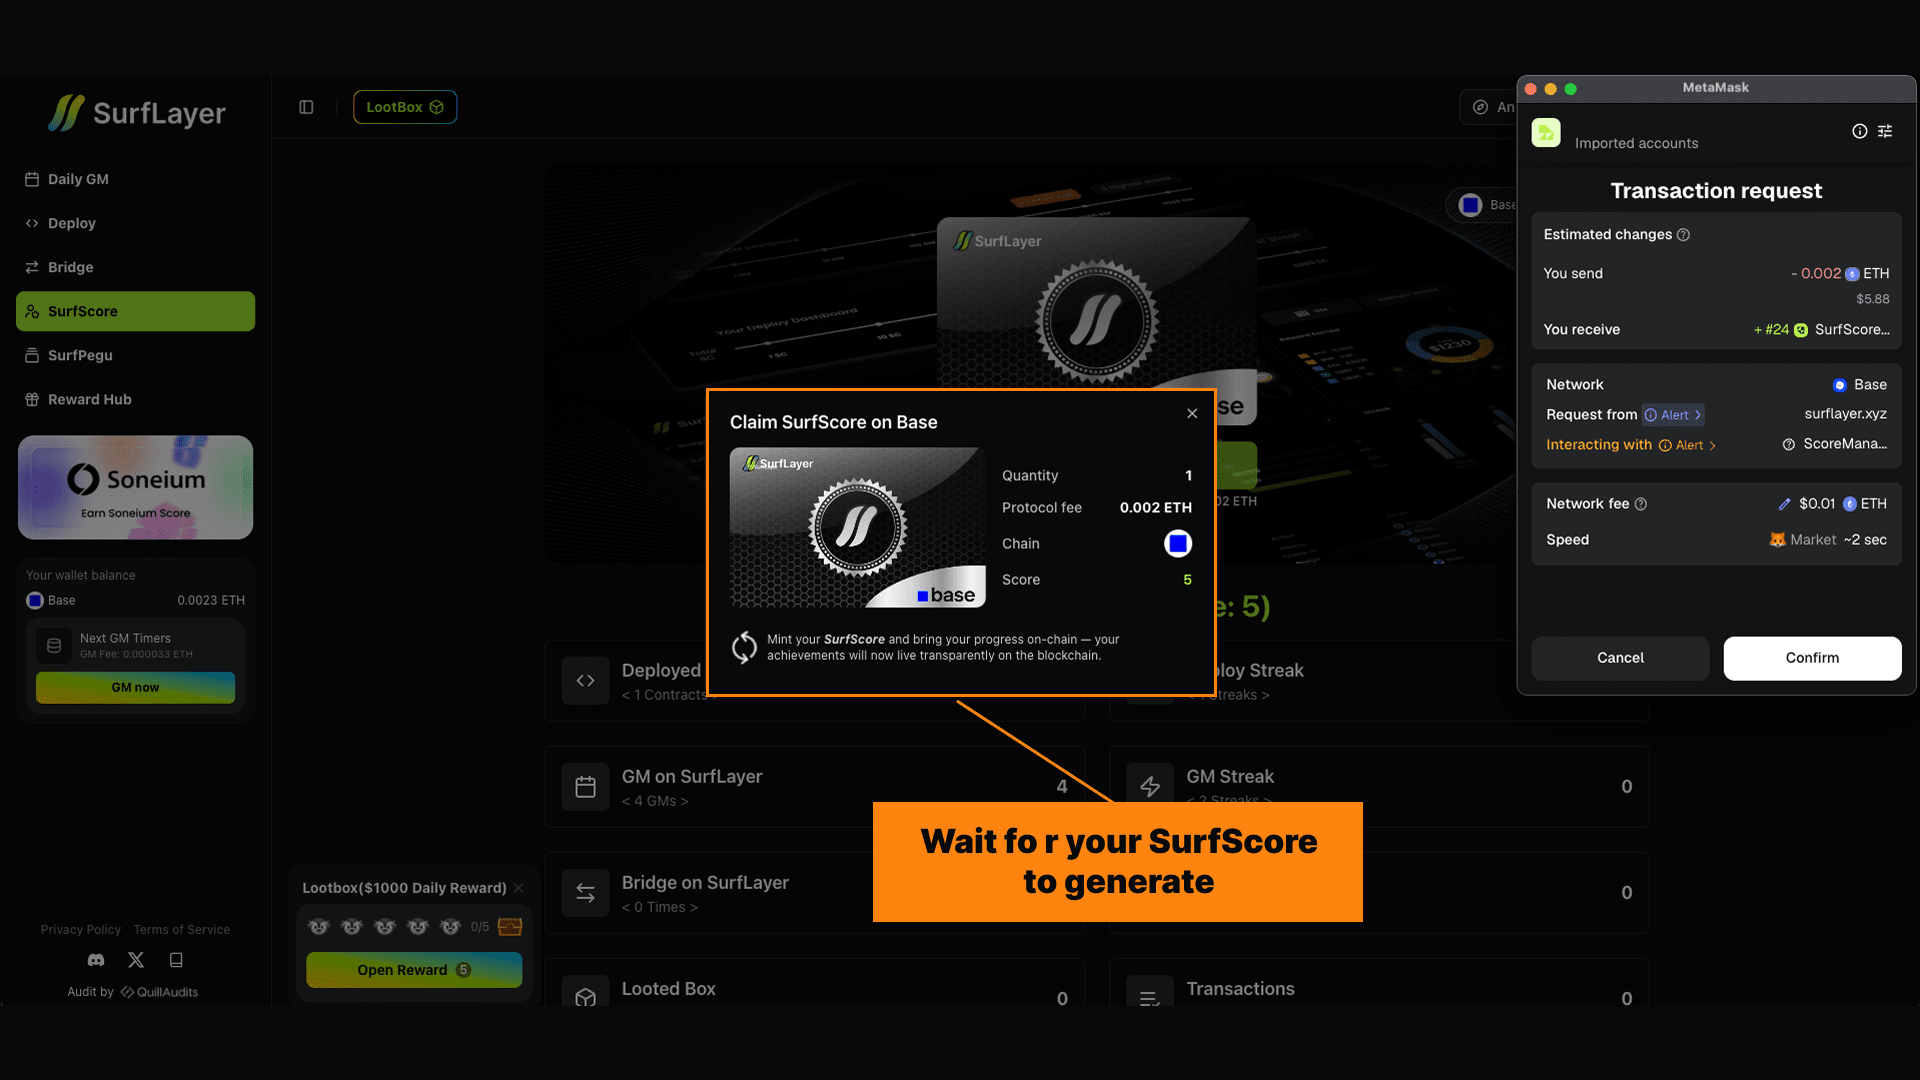
Task: Confirm the MetaMask transaction
Action: point(1811,658)
